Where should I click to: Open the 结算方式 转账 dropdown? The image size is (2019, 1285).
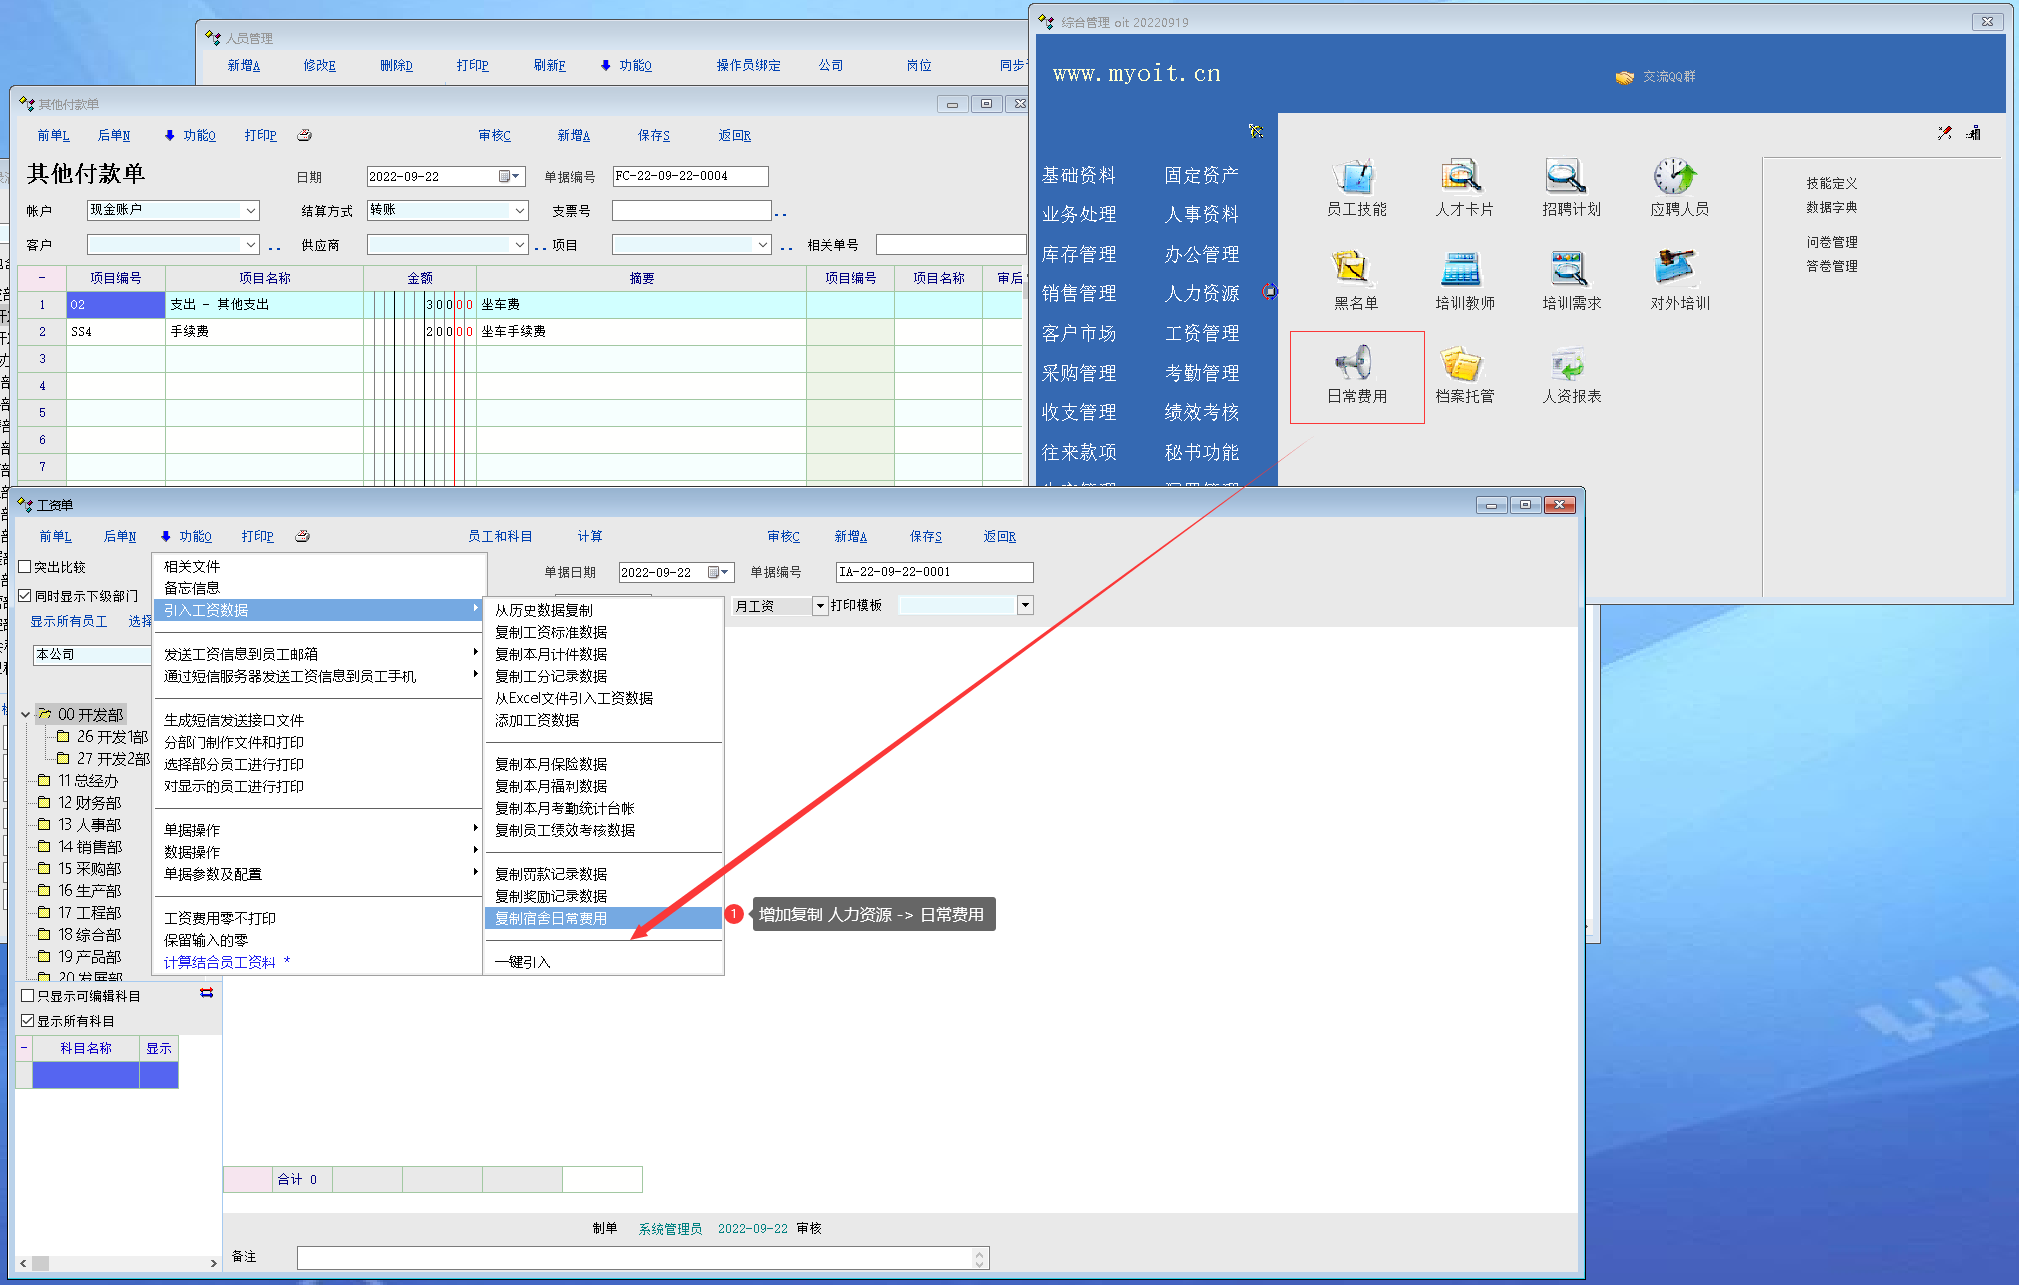tap(520, 211)
